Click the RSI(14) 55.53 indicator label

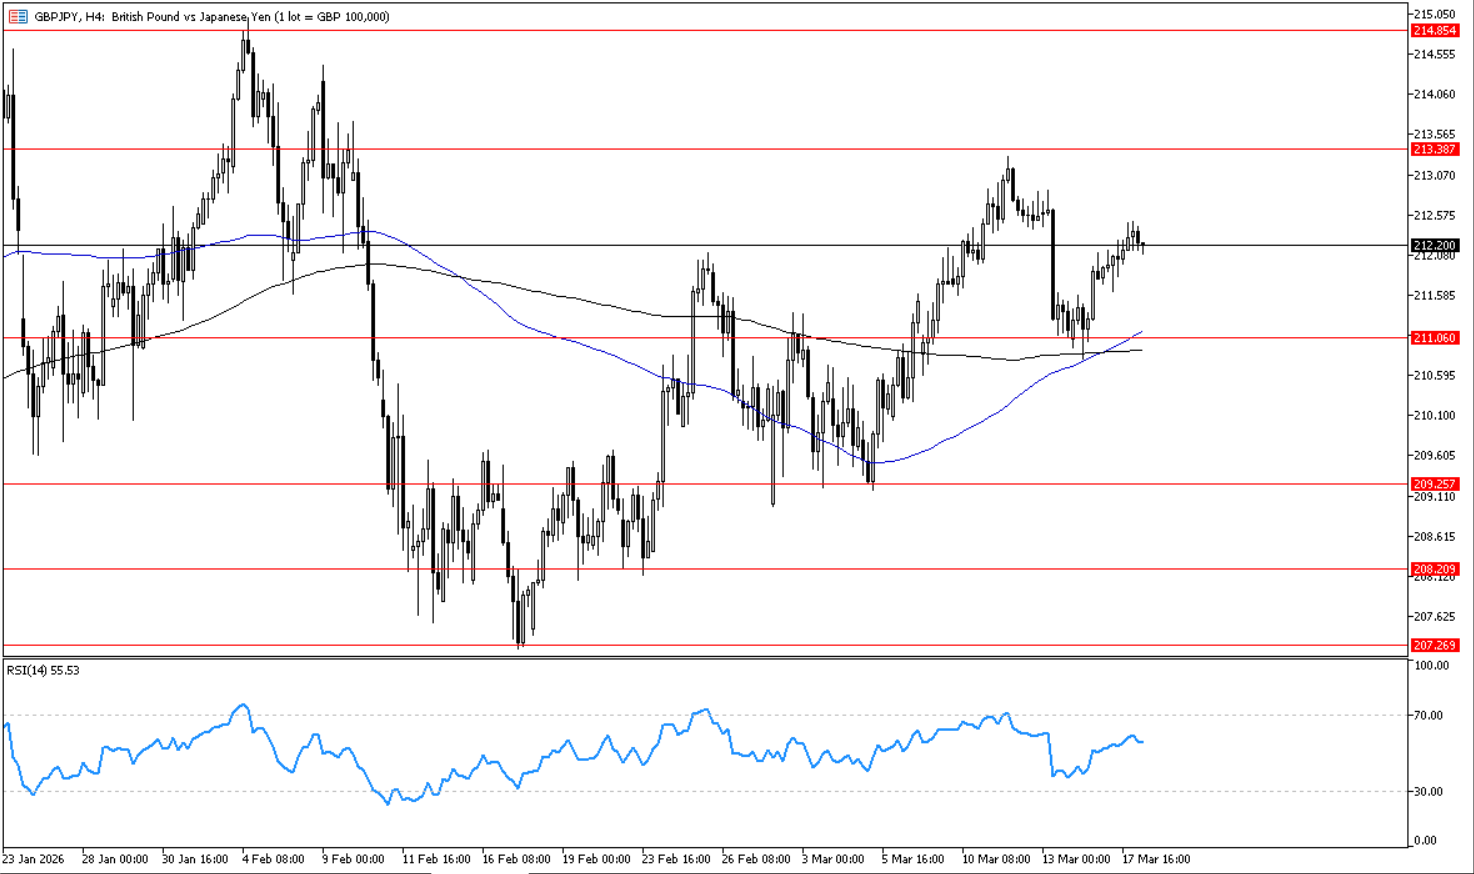[x=43, y=670]
